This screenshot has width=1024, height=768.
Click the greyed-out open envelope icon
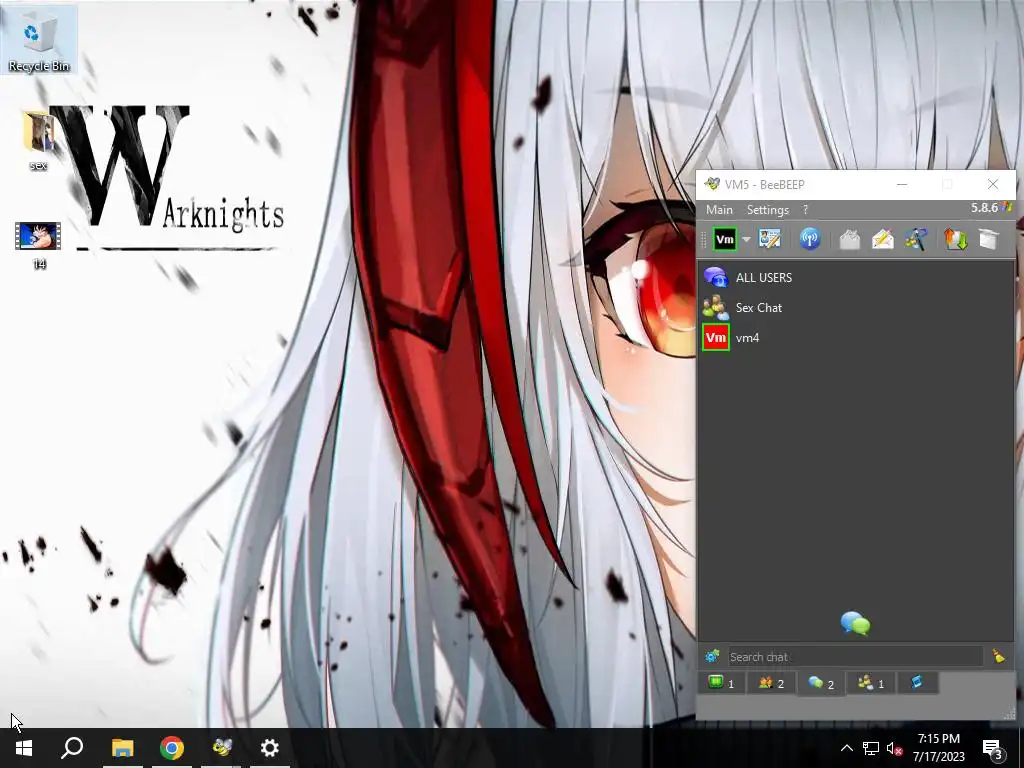click(850, 240)
